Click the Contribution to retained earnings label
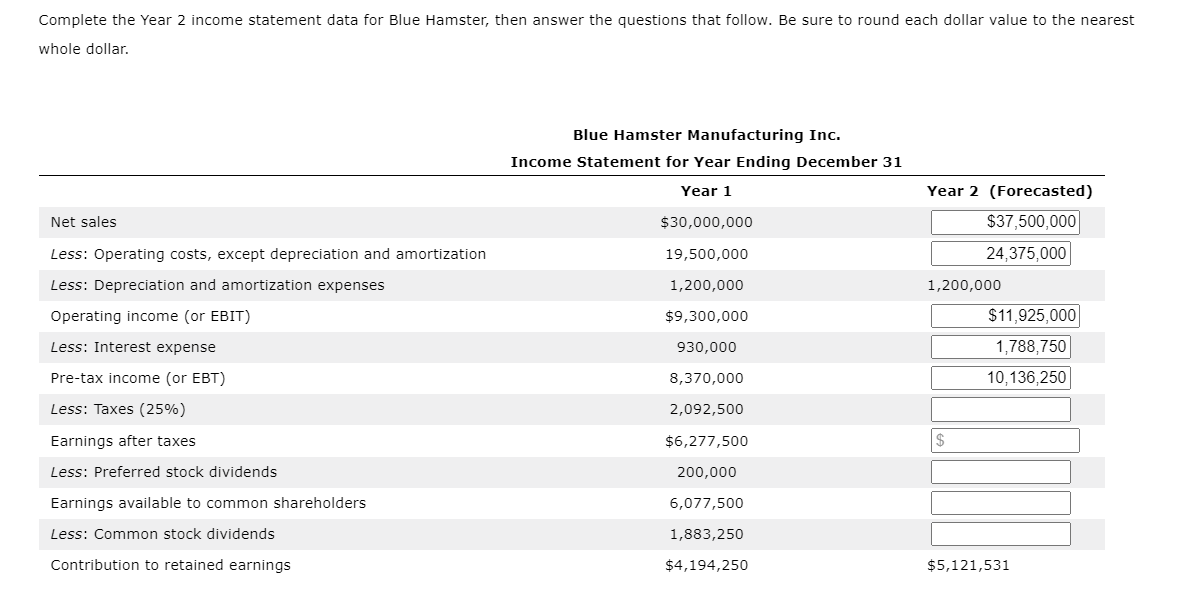 169,564
